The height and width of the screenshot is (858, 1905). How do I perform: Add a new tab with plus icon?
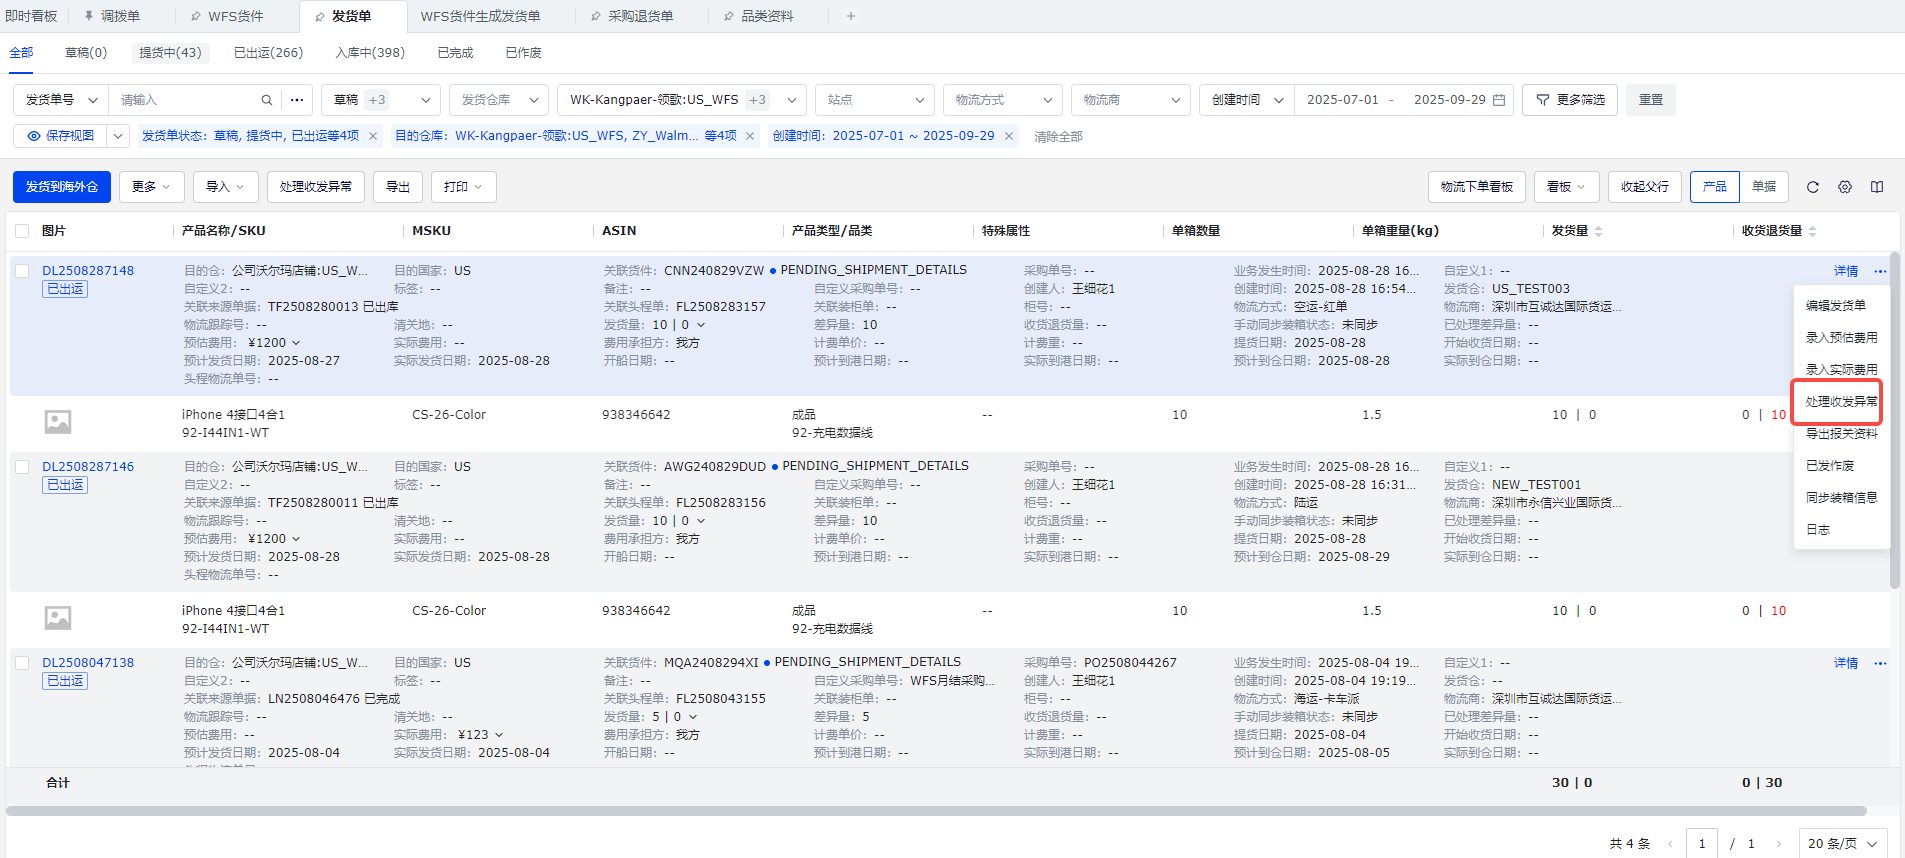(851, 16)
